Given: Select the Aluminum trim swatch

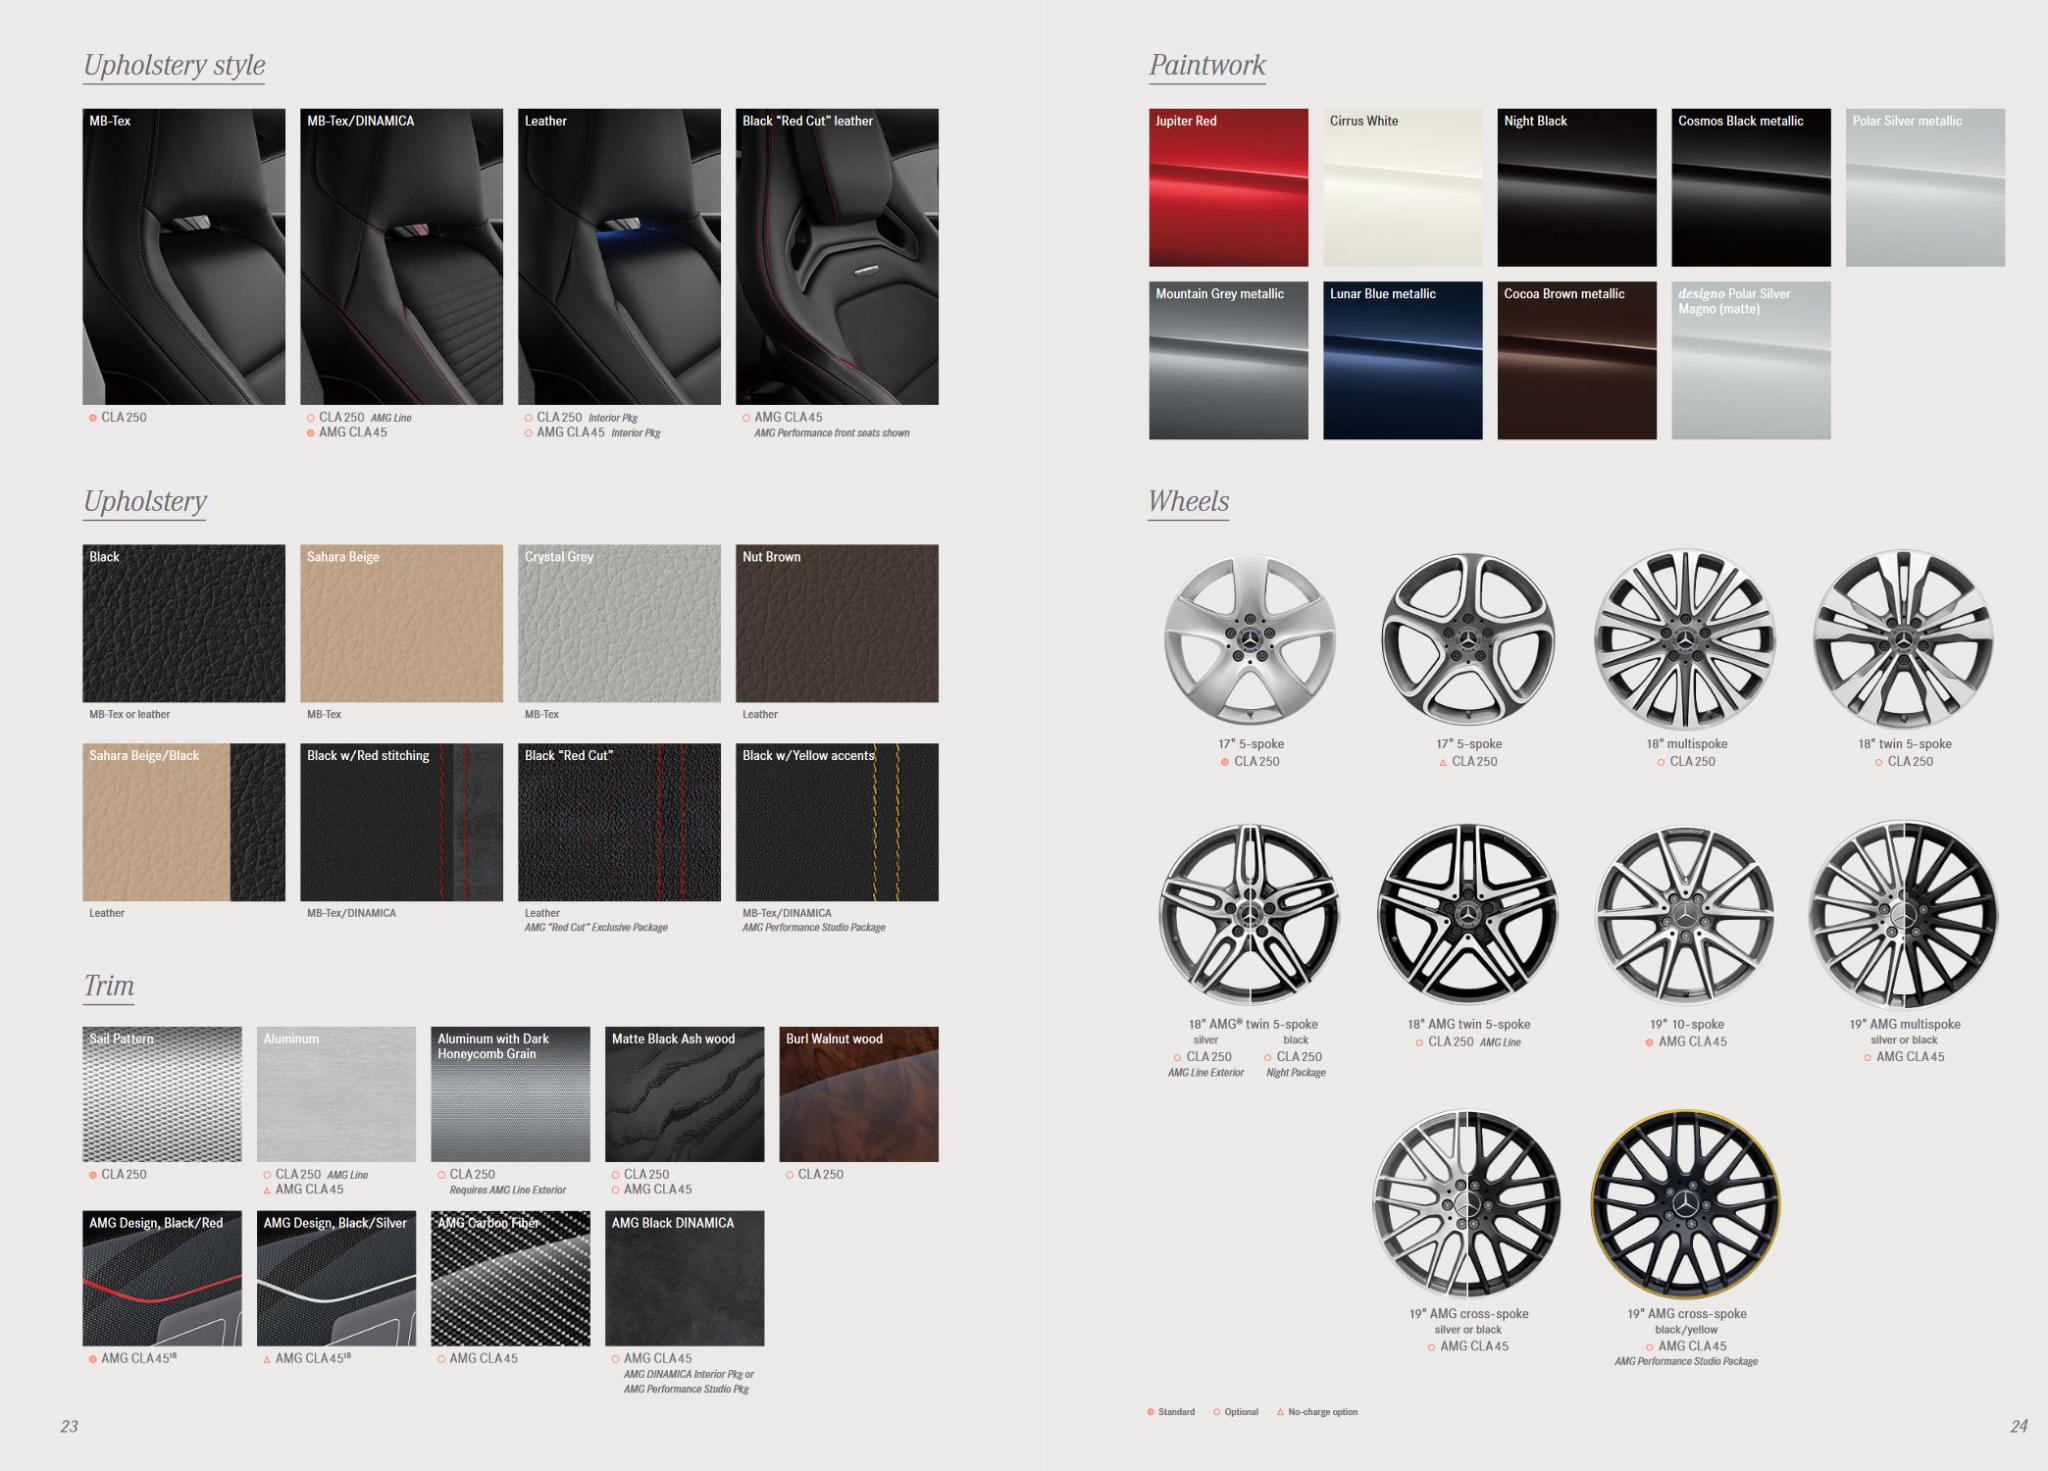Looking at the screenshot, I should pos(336,1094).
